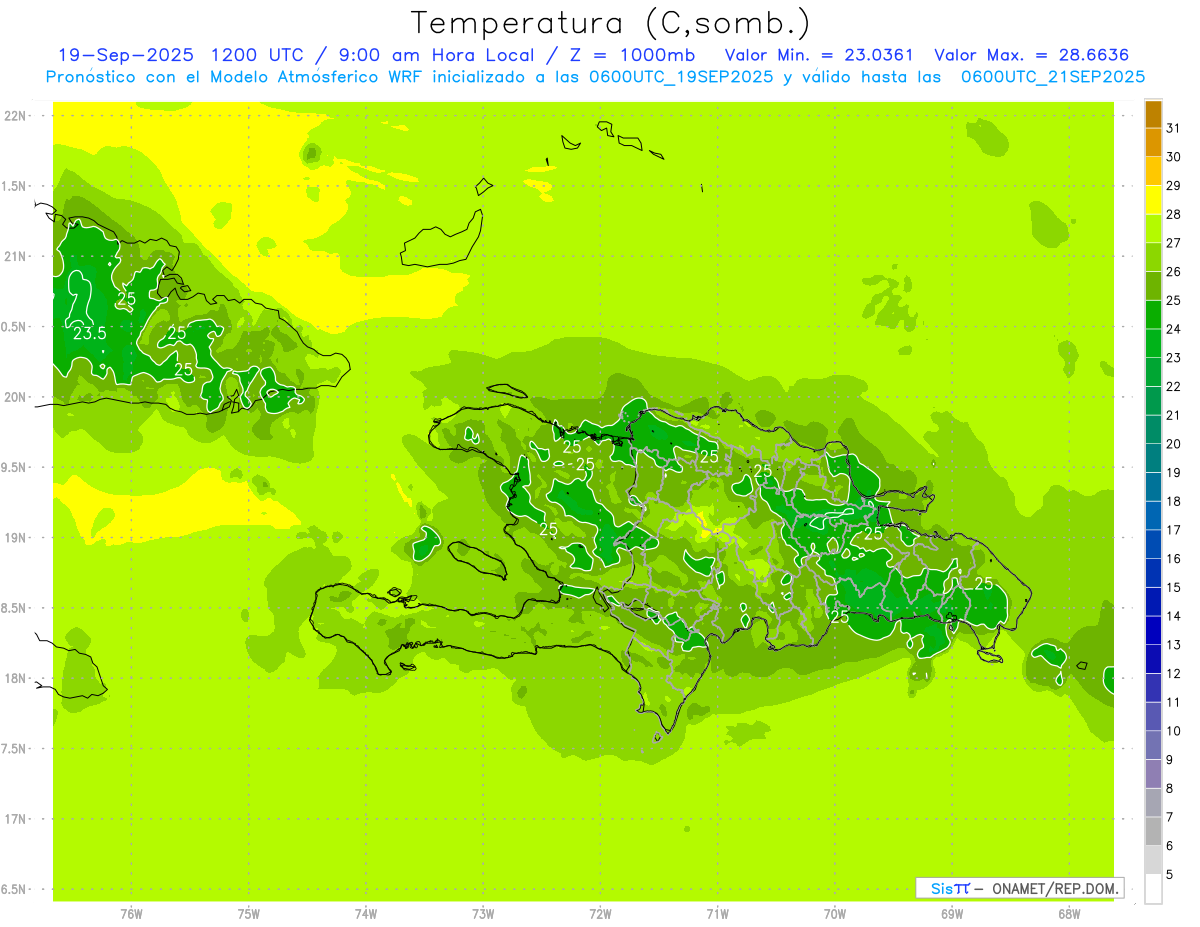The image size is (1200, 927).
Task: Click the SisPI ONAMET/REP.DOM. watermark box
Action: (1019, 888)
